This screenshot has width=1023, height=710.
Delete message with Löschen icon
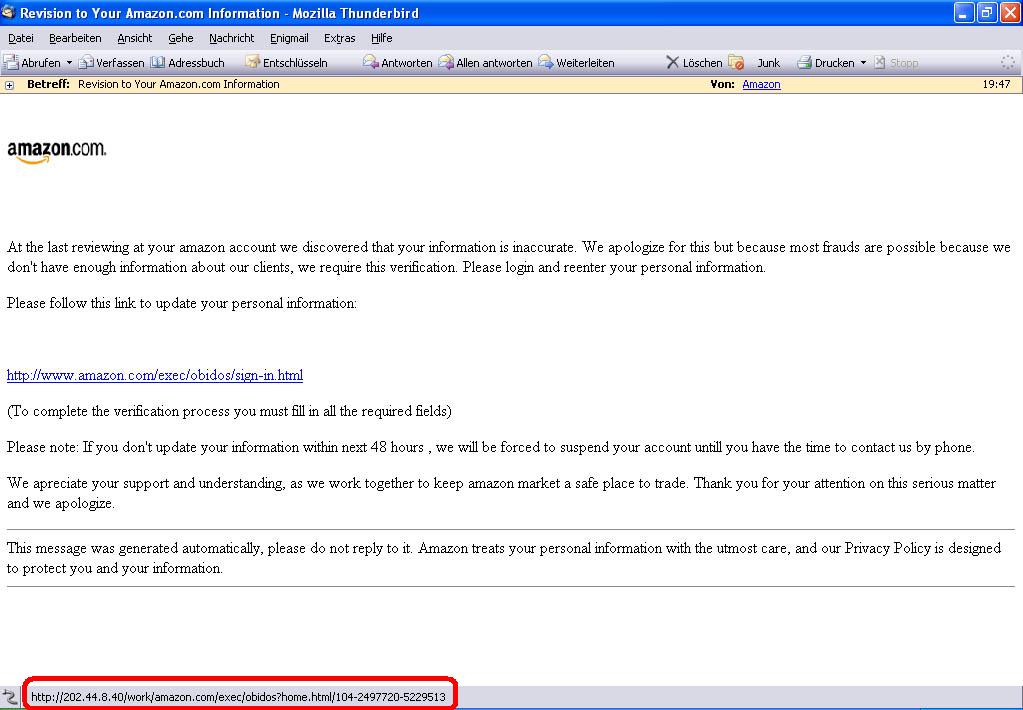[672, 63]
